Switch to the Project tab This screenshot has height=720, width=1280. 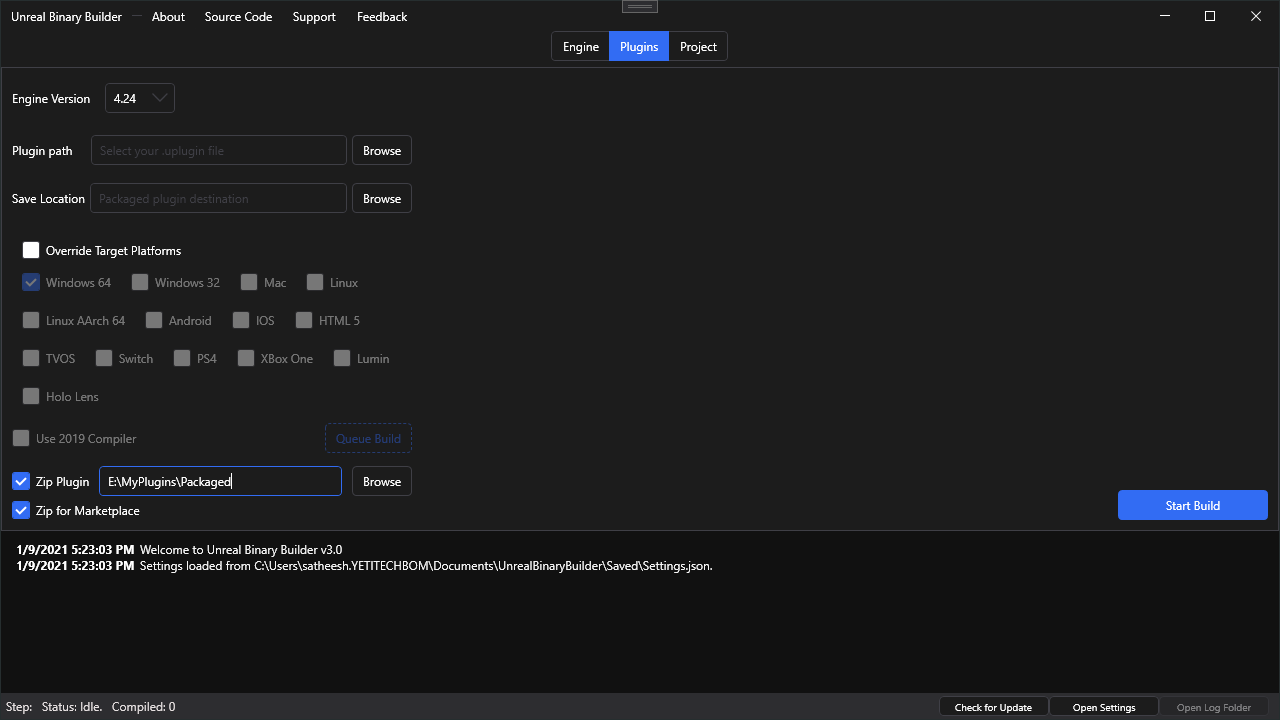(698, 47)
